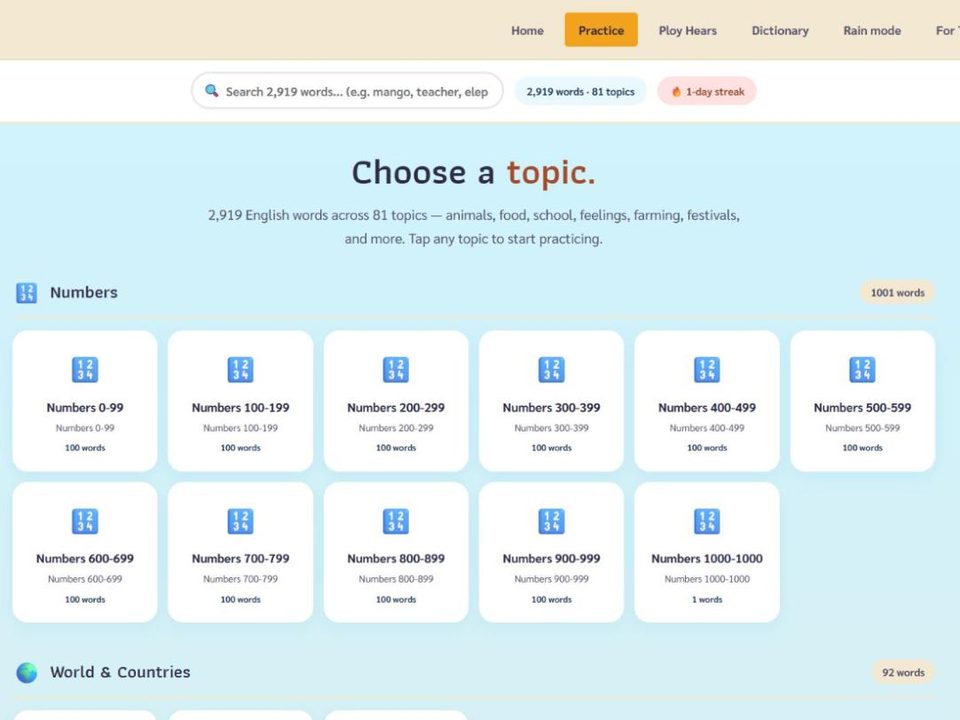Screen dimensions: 960x720
Task: Switch to Rain mode
Action: click(872, 31)
